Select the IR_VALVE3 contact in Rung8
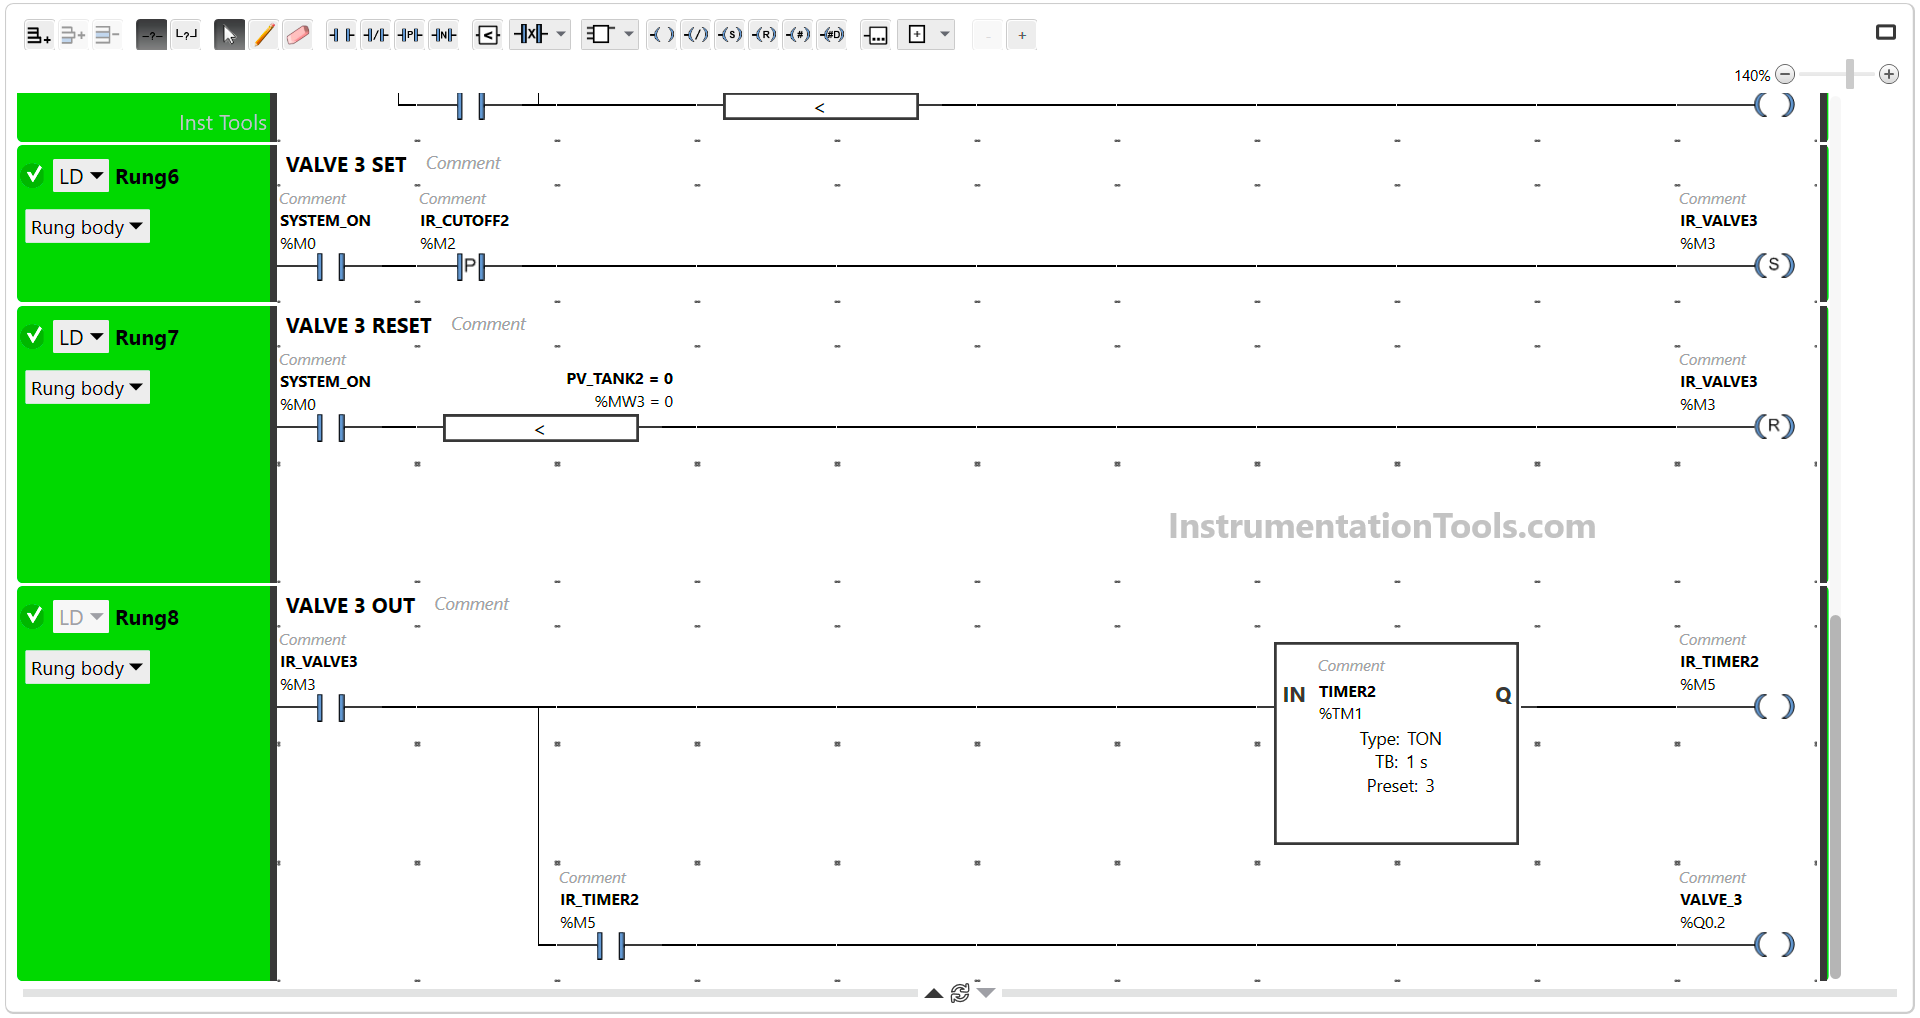The width and height of the screenshot is (1920, 1018). click(x=330, y=707)
